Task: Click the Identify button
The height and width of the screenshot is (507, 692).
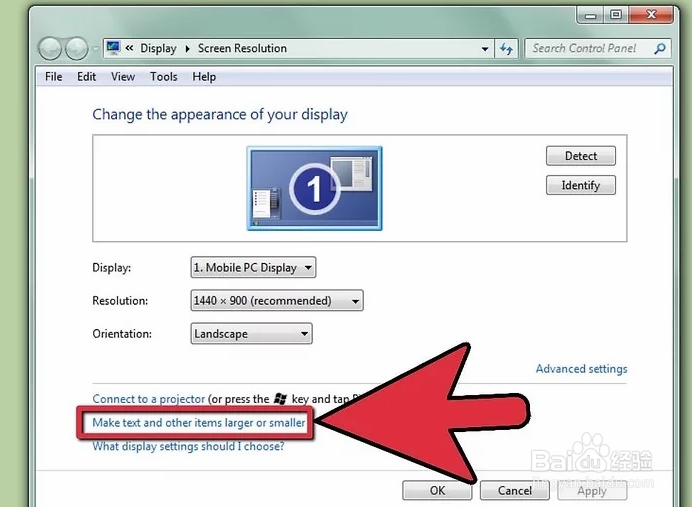Action: pyautogui.click(x=581, y=185)
